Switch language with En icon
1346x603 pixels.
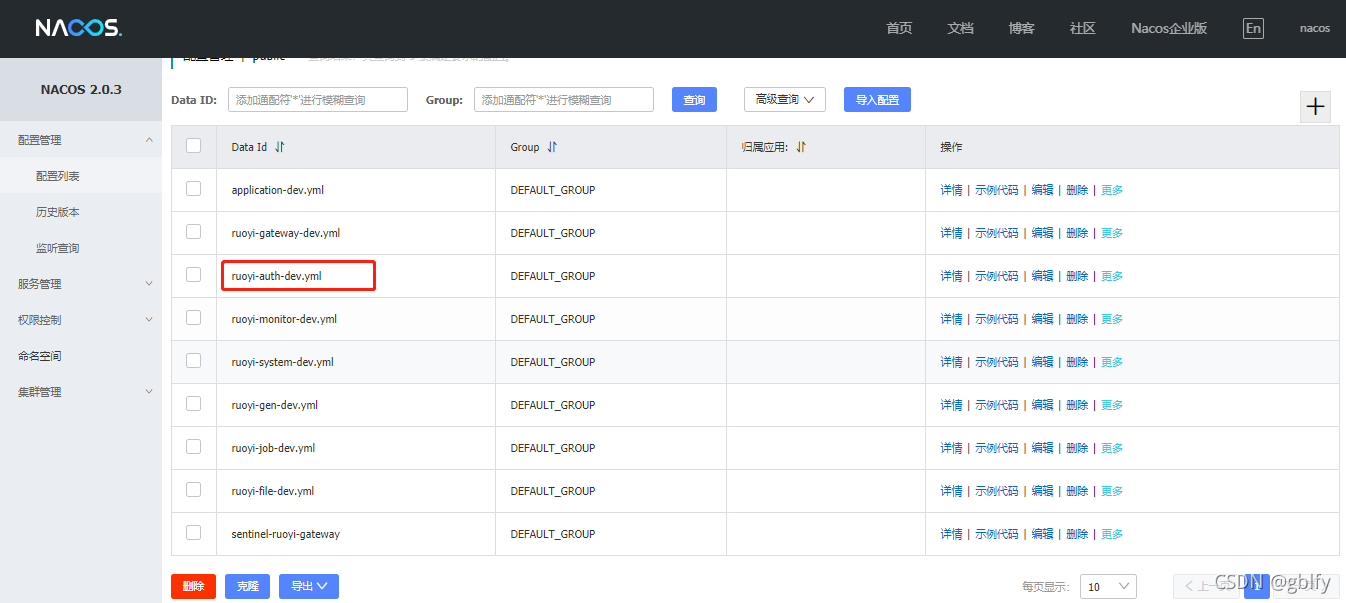[1253, 28]
